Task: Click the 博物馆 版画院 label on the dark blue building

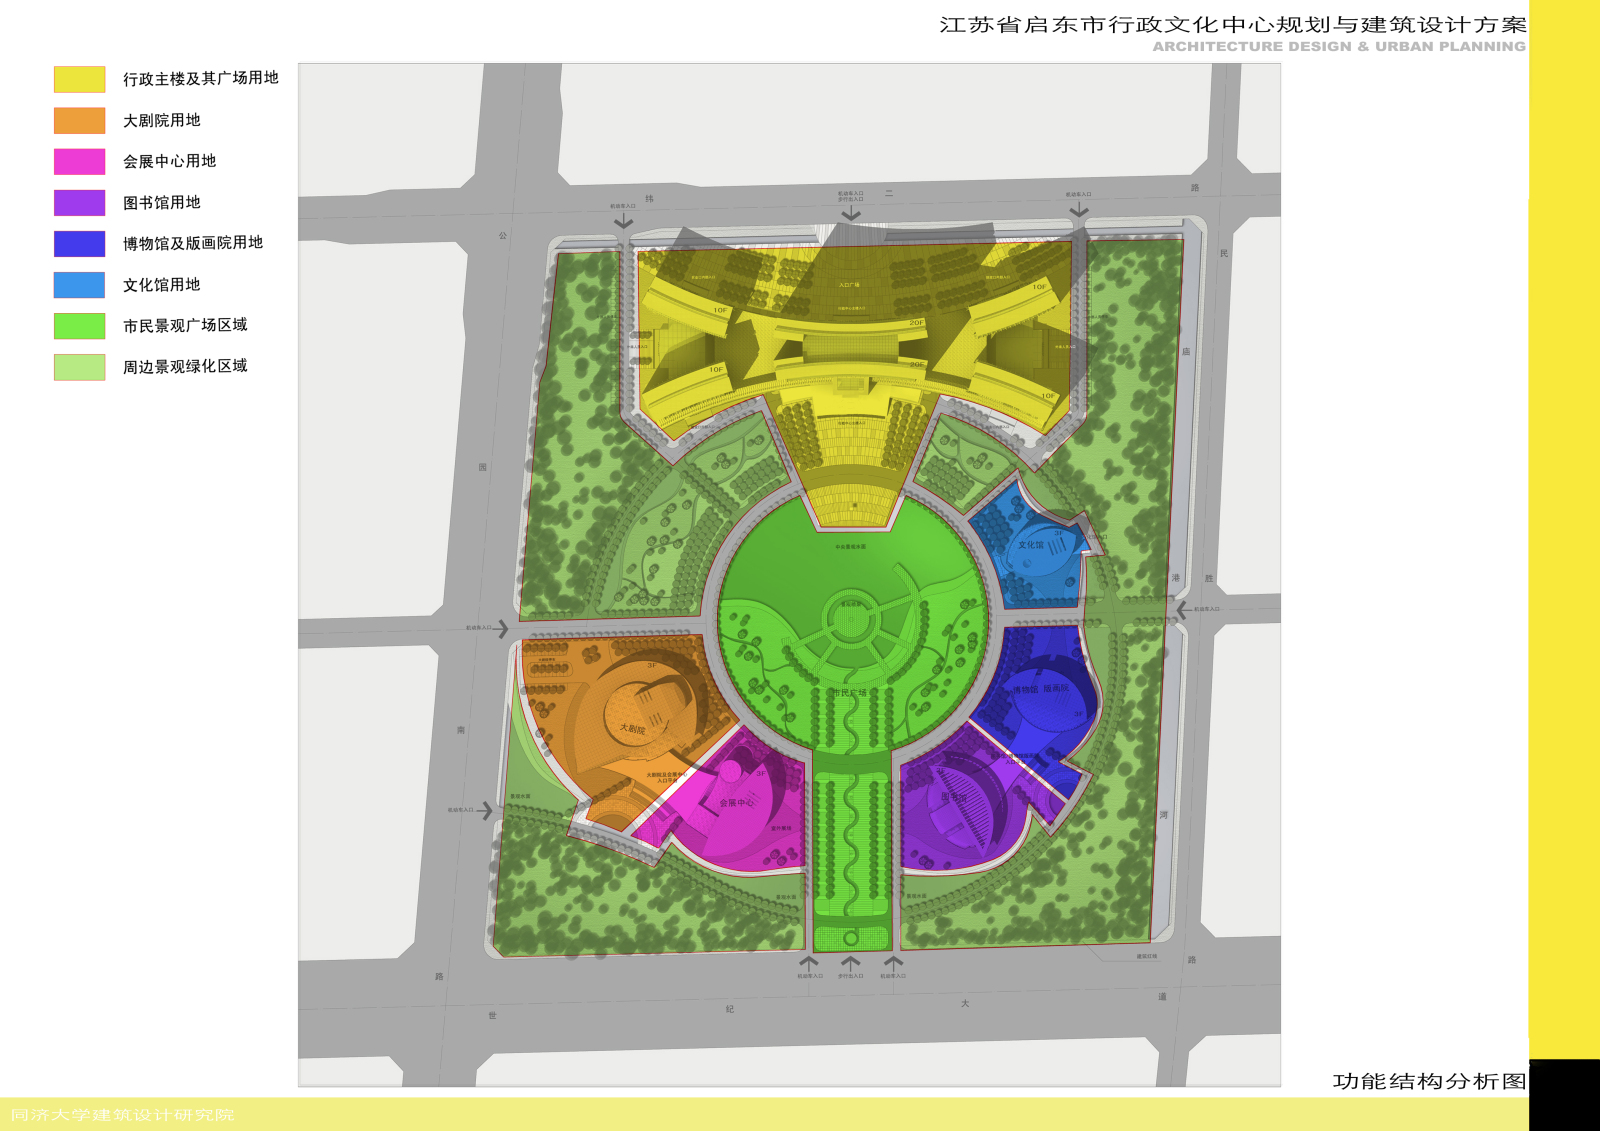Action: pyautogui.click(x=1041, y=689)
